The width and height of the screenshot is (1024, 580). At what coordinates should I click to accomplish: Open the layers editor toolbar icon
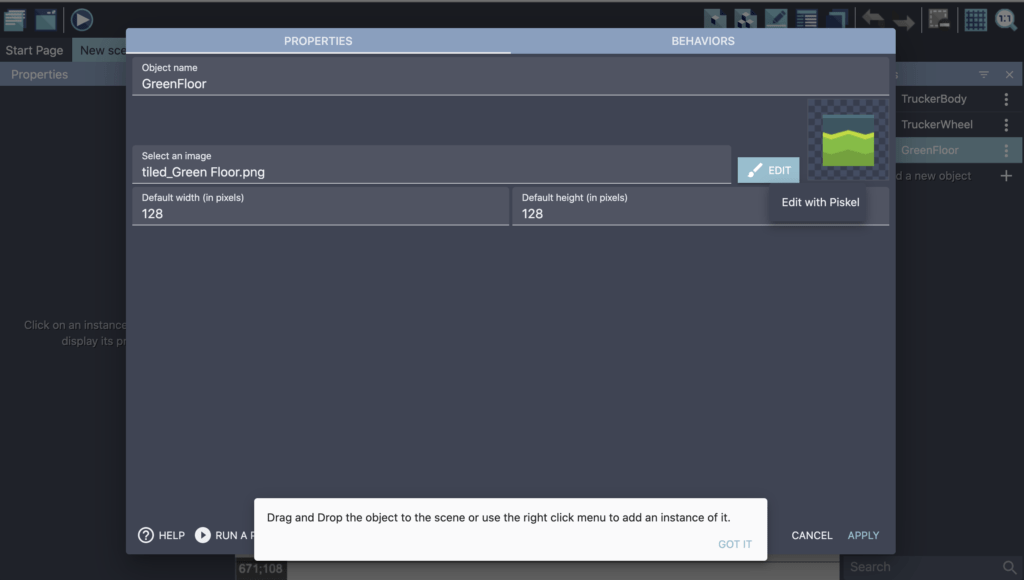click(837, 19)
